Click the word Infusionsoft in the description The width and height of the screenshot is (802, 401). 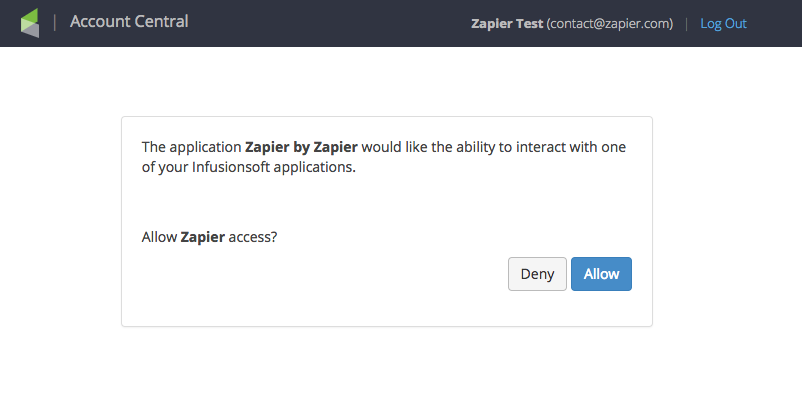(x=231, y=167)
